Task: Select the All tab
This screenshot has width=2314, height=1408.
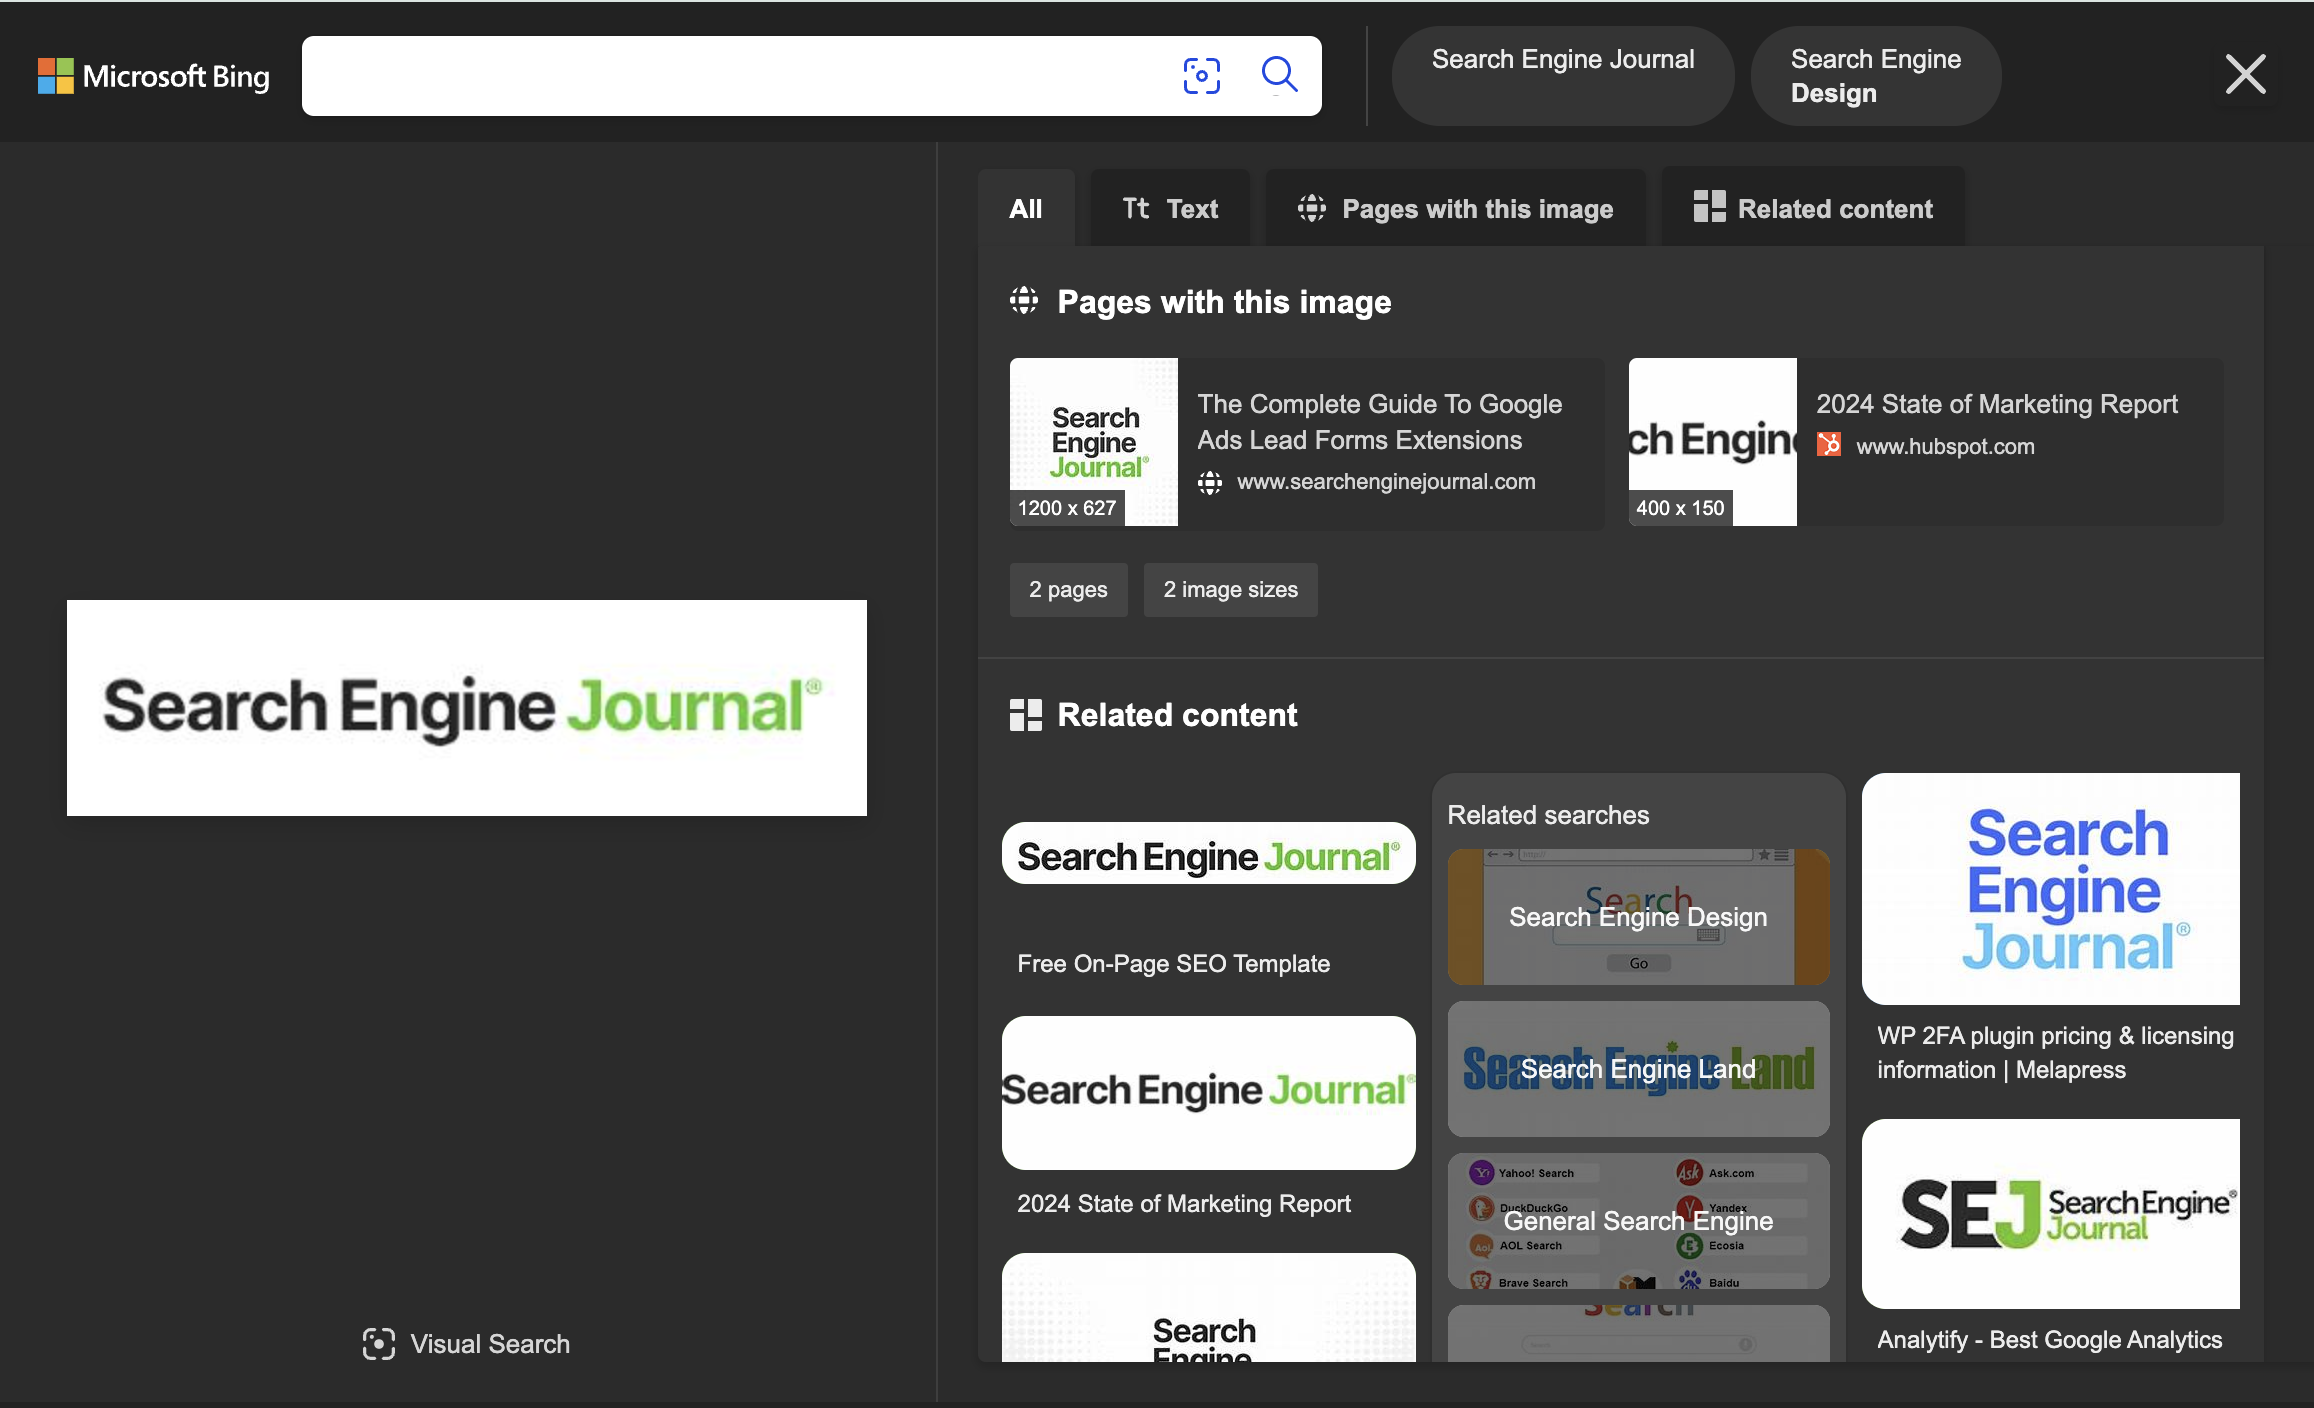Action: tap(1025, 209)
